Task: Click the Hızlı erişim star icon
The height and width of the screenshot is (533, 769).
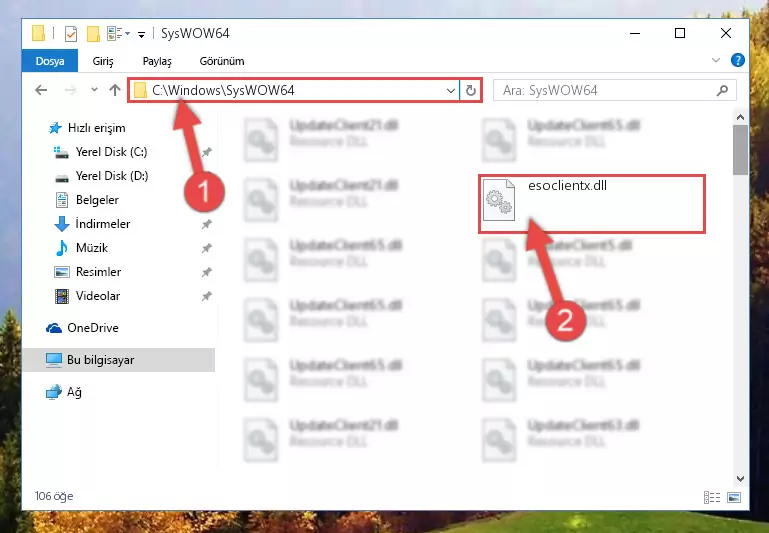Action: coord(55,128)
